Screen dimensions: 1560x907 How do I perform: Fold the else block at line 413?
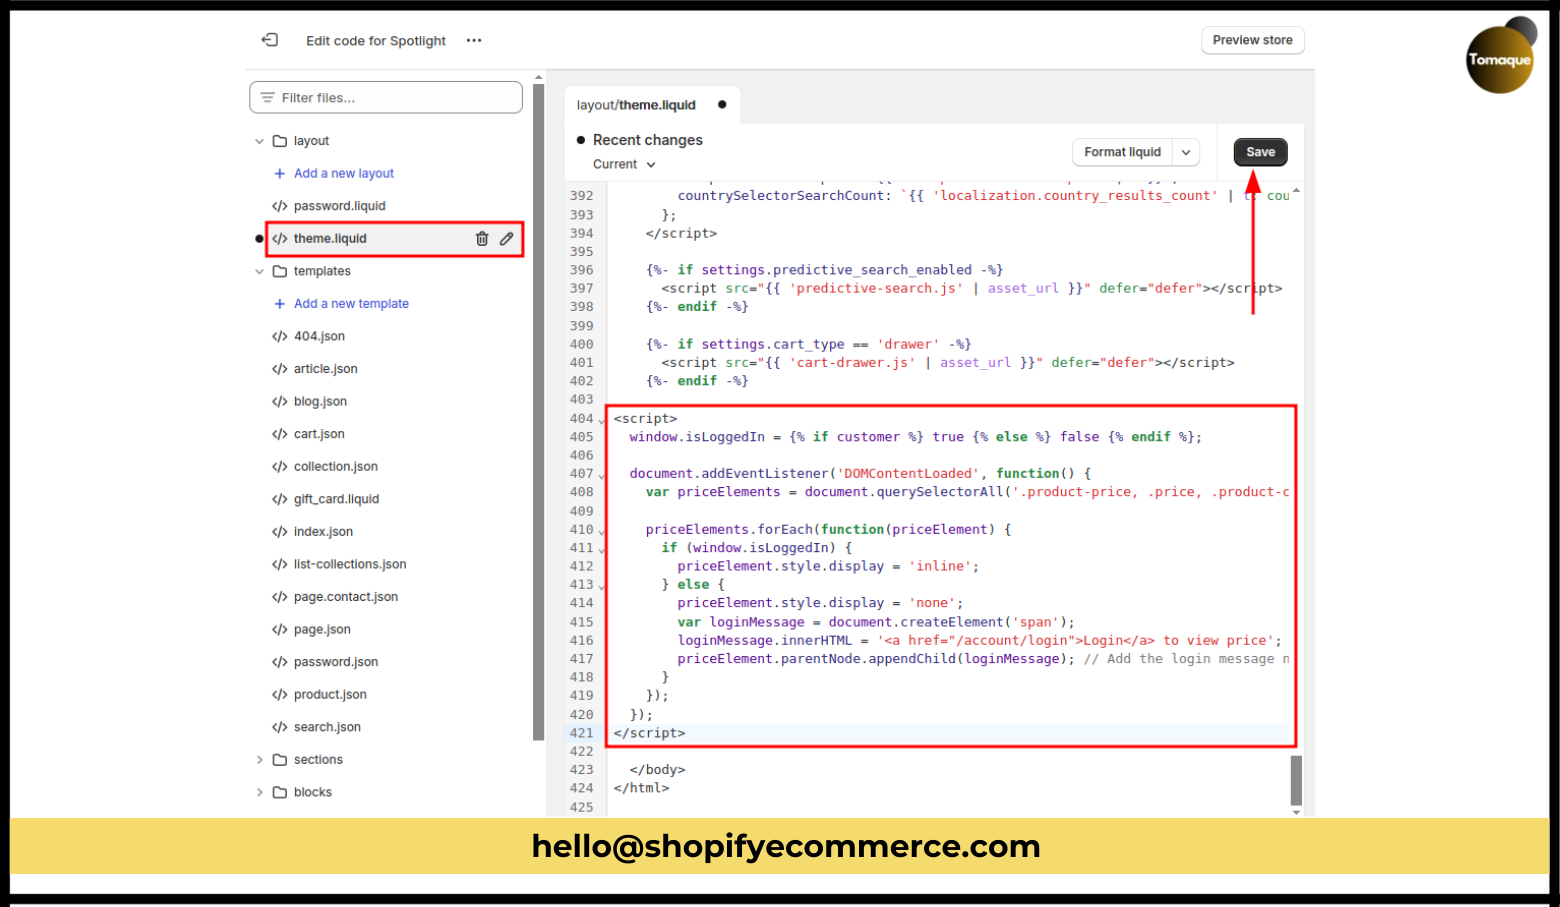[602, 586]
